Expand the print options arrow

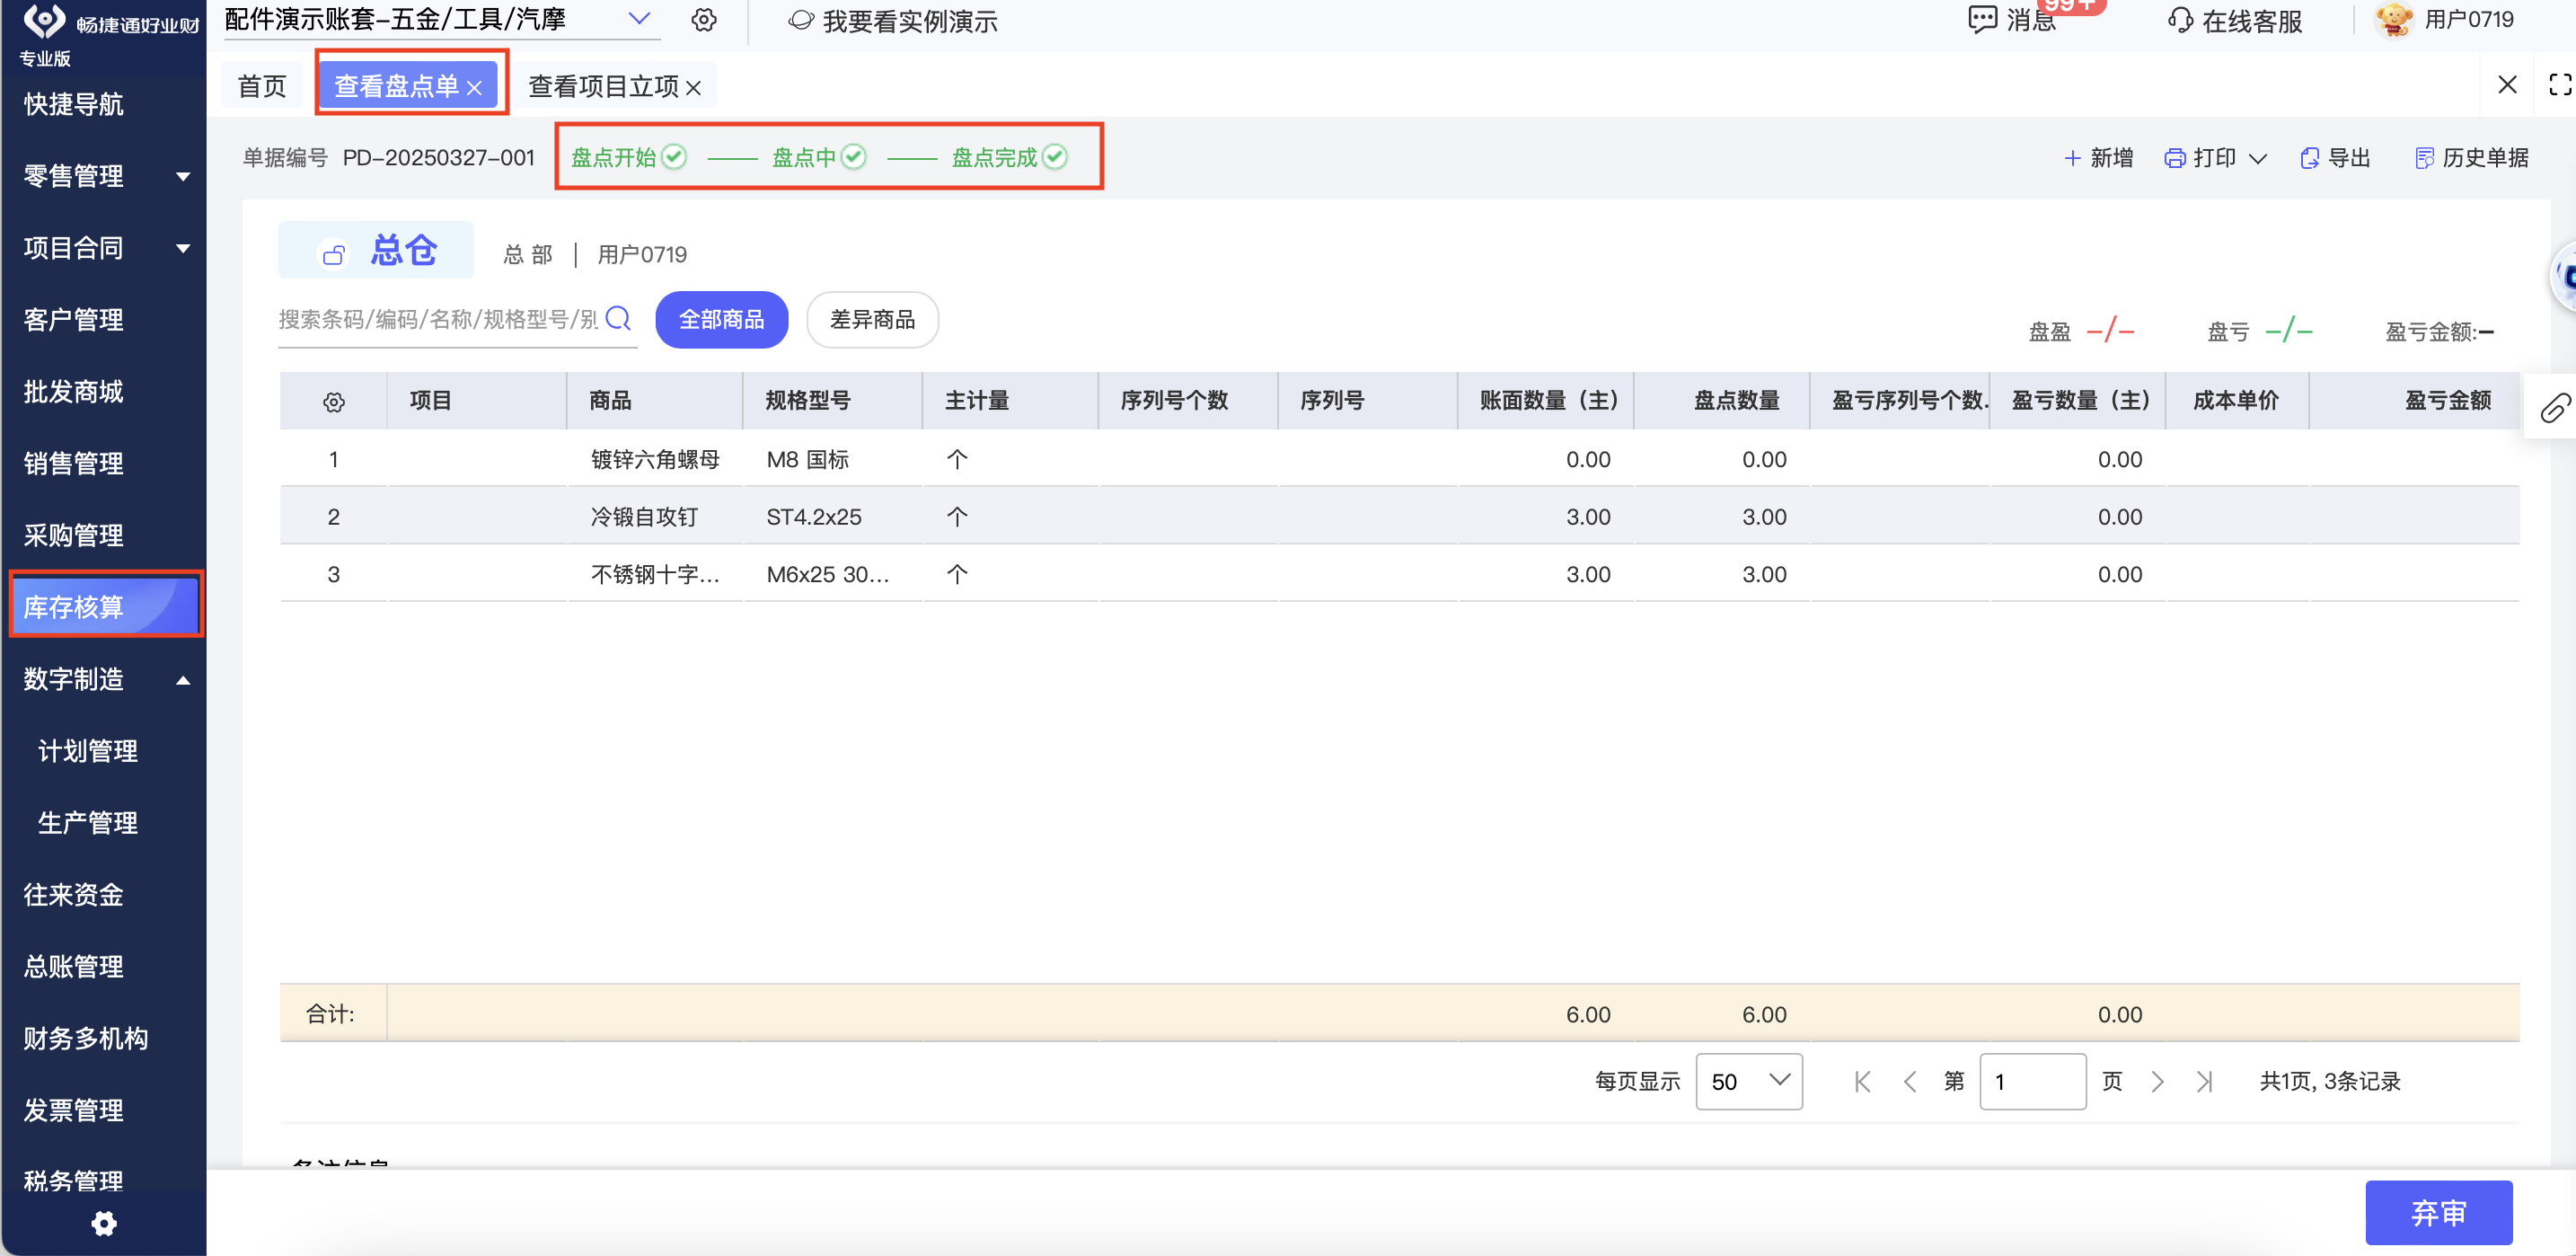(x=2258, y=159)
